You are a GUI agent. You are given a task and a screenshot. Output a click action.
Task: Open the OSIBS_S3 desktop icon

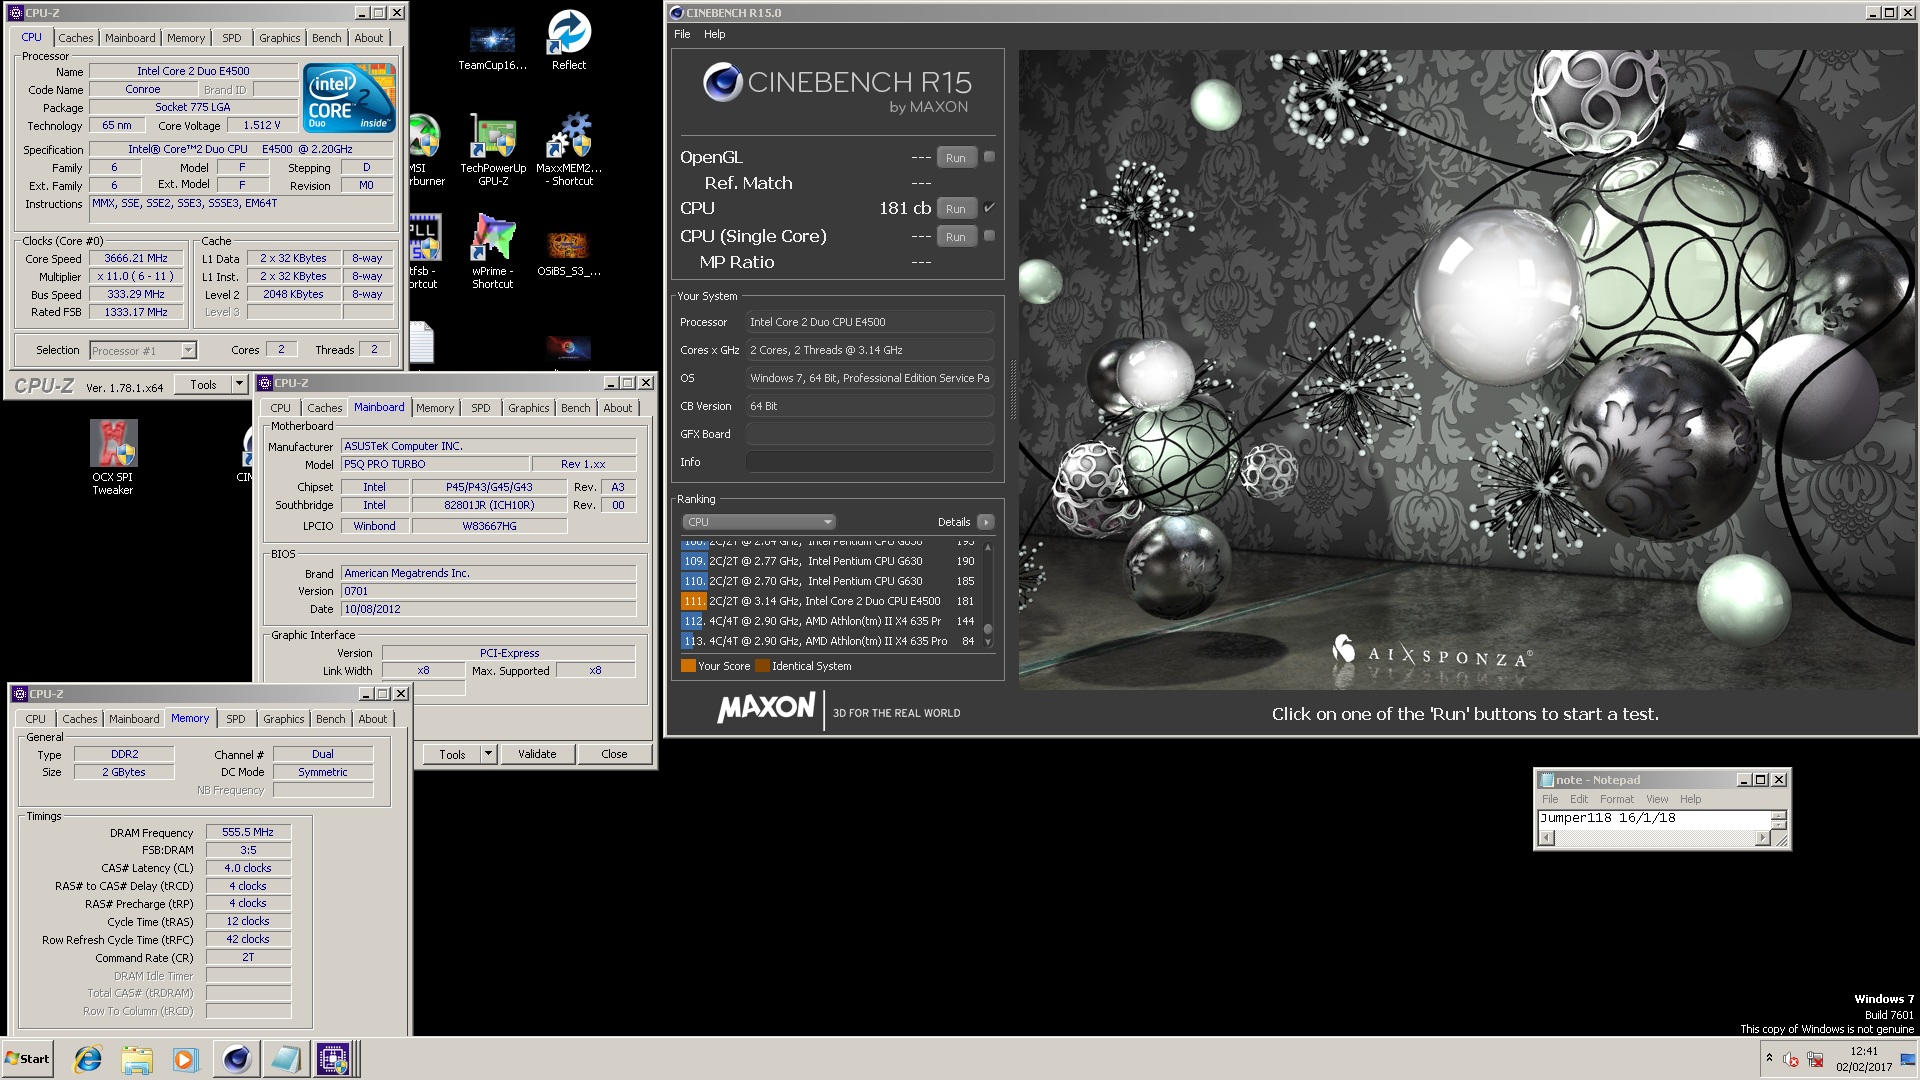(x=568, y=252)
